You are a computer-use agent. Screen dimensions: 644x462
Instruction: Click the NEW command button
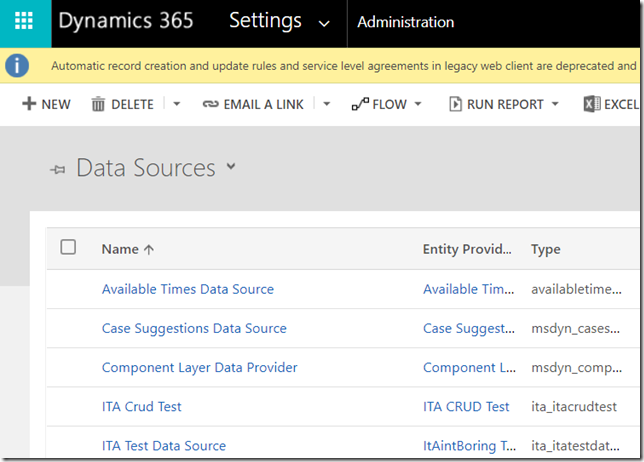pyautogui.click(x=46, y=104)
